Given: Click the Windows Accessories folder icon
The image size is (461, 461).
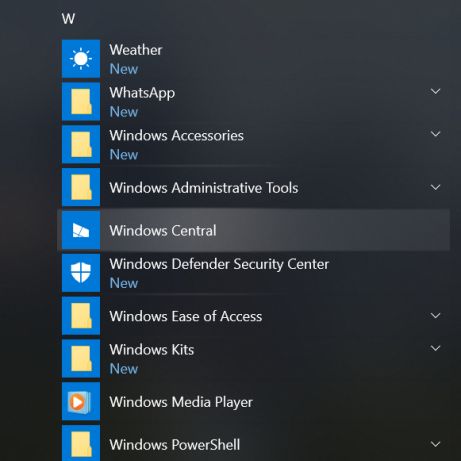Looking at the screenshot, I should pyautogui.click(x=81, y=145).
